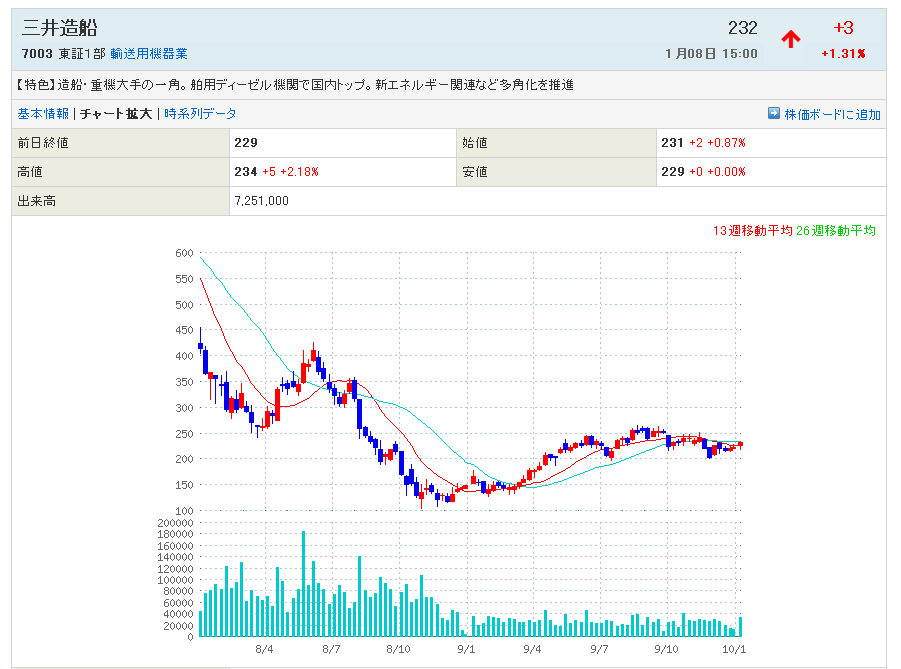
Task: Click the 9/10 date axis label
Action: [x=667, y=649]
